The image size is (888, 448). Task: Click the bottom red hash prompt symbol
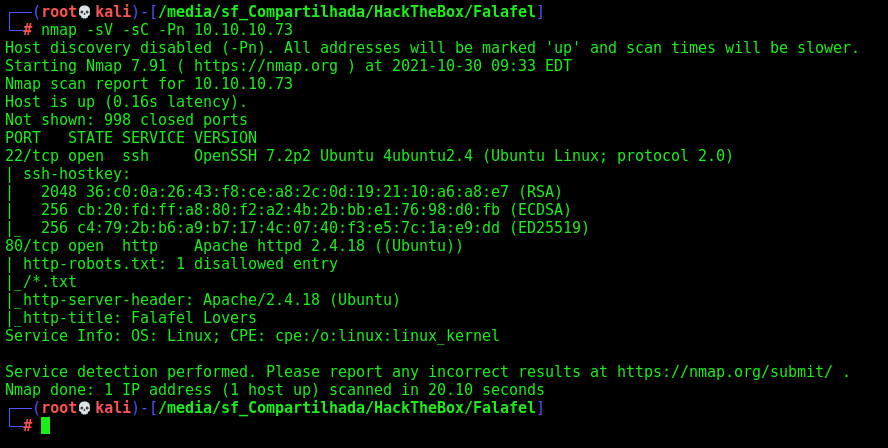point(28,425)
